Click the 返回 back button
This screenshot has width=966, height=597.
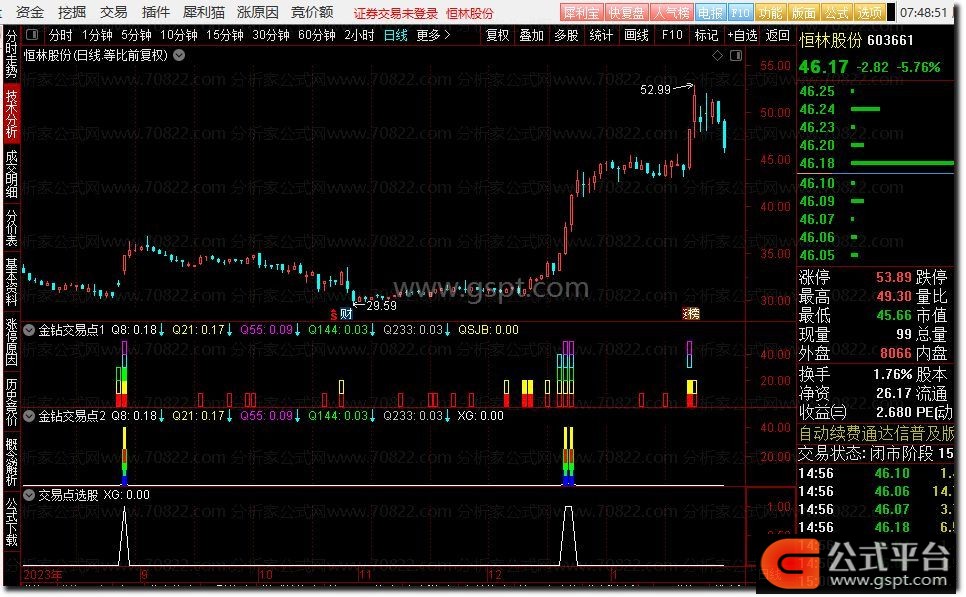[x=777, y=35]
